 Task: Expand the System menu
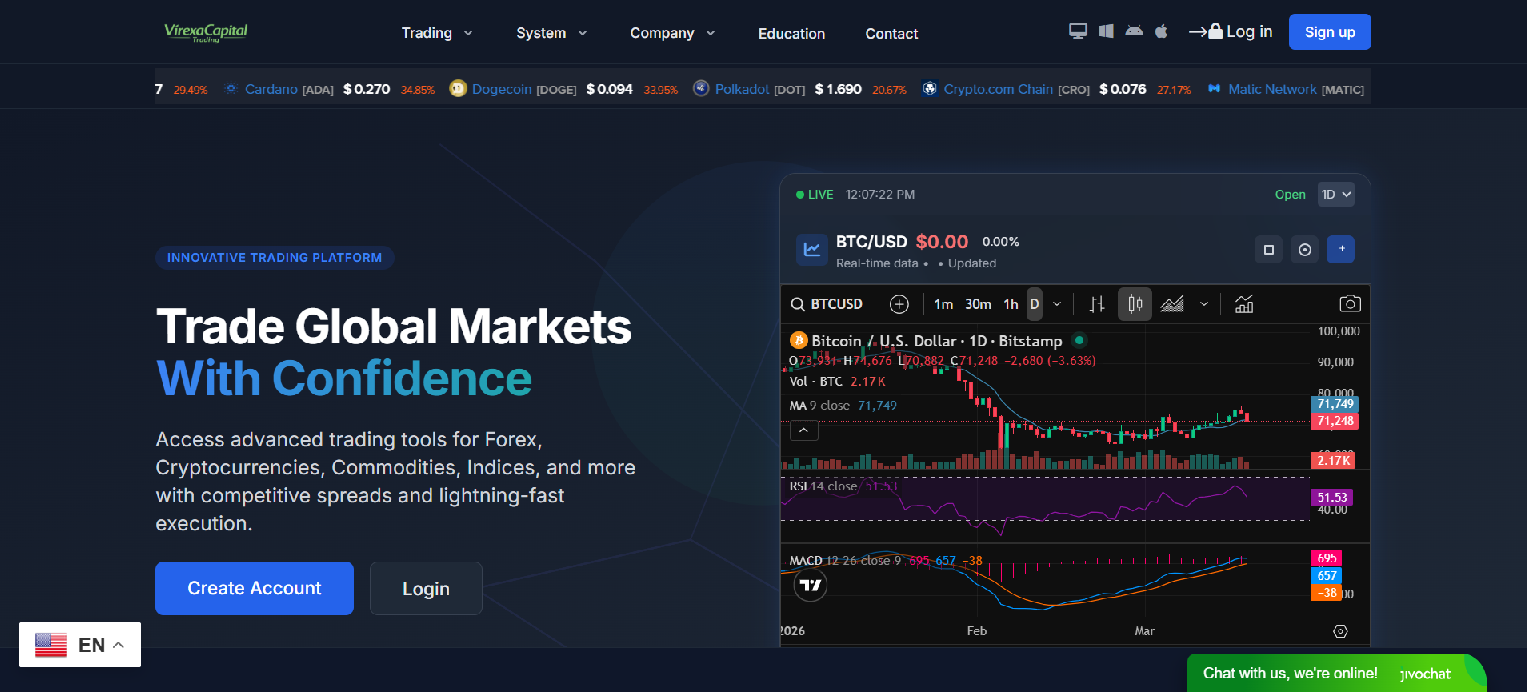click(552, 33)
